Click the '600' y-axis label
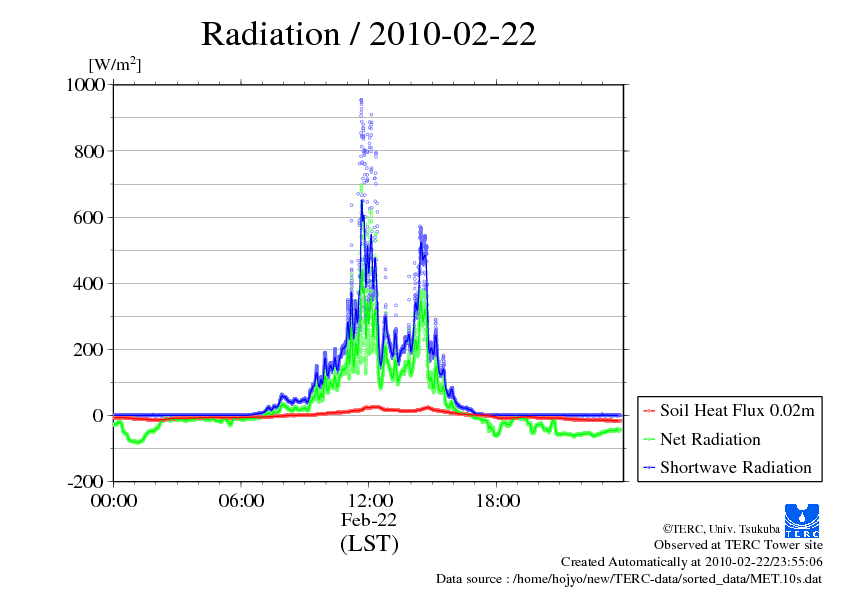Viewport: 842px width, 595px height. [89, 217]
